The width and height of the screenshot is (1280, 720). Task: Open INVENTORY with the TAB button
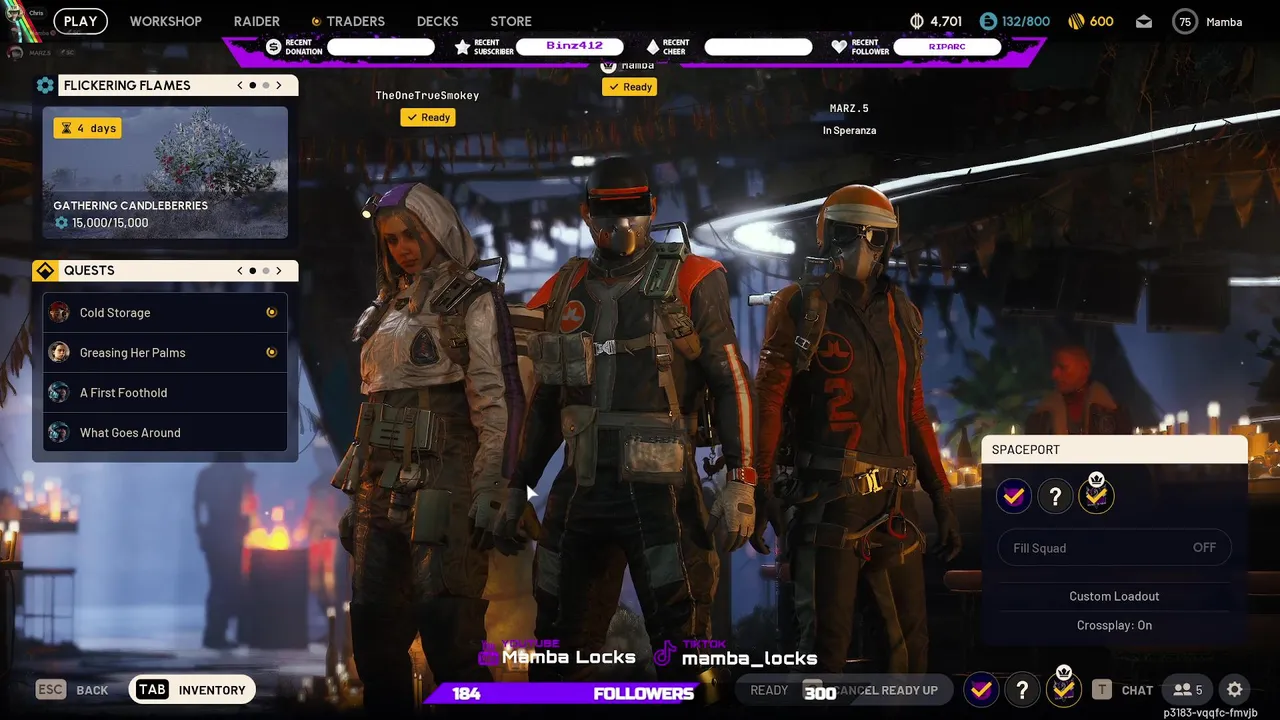(192, 689)
